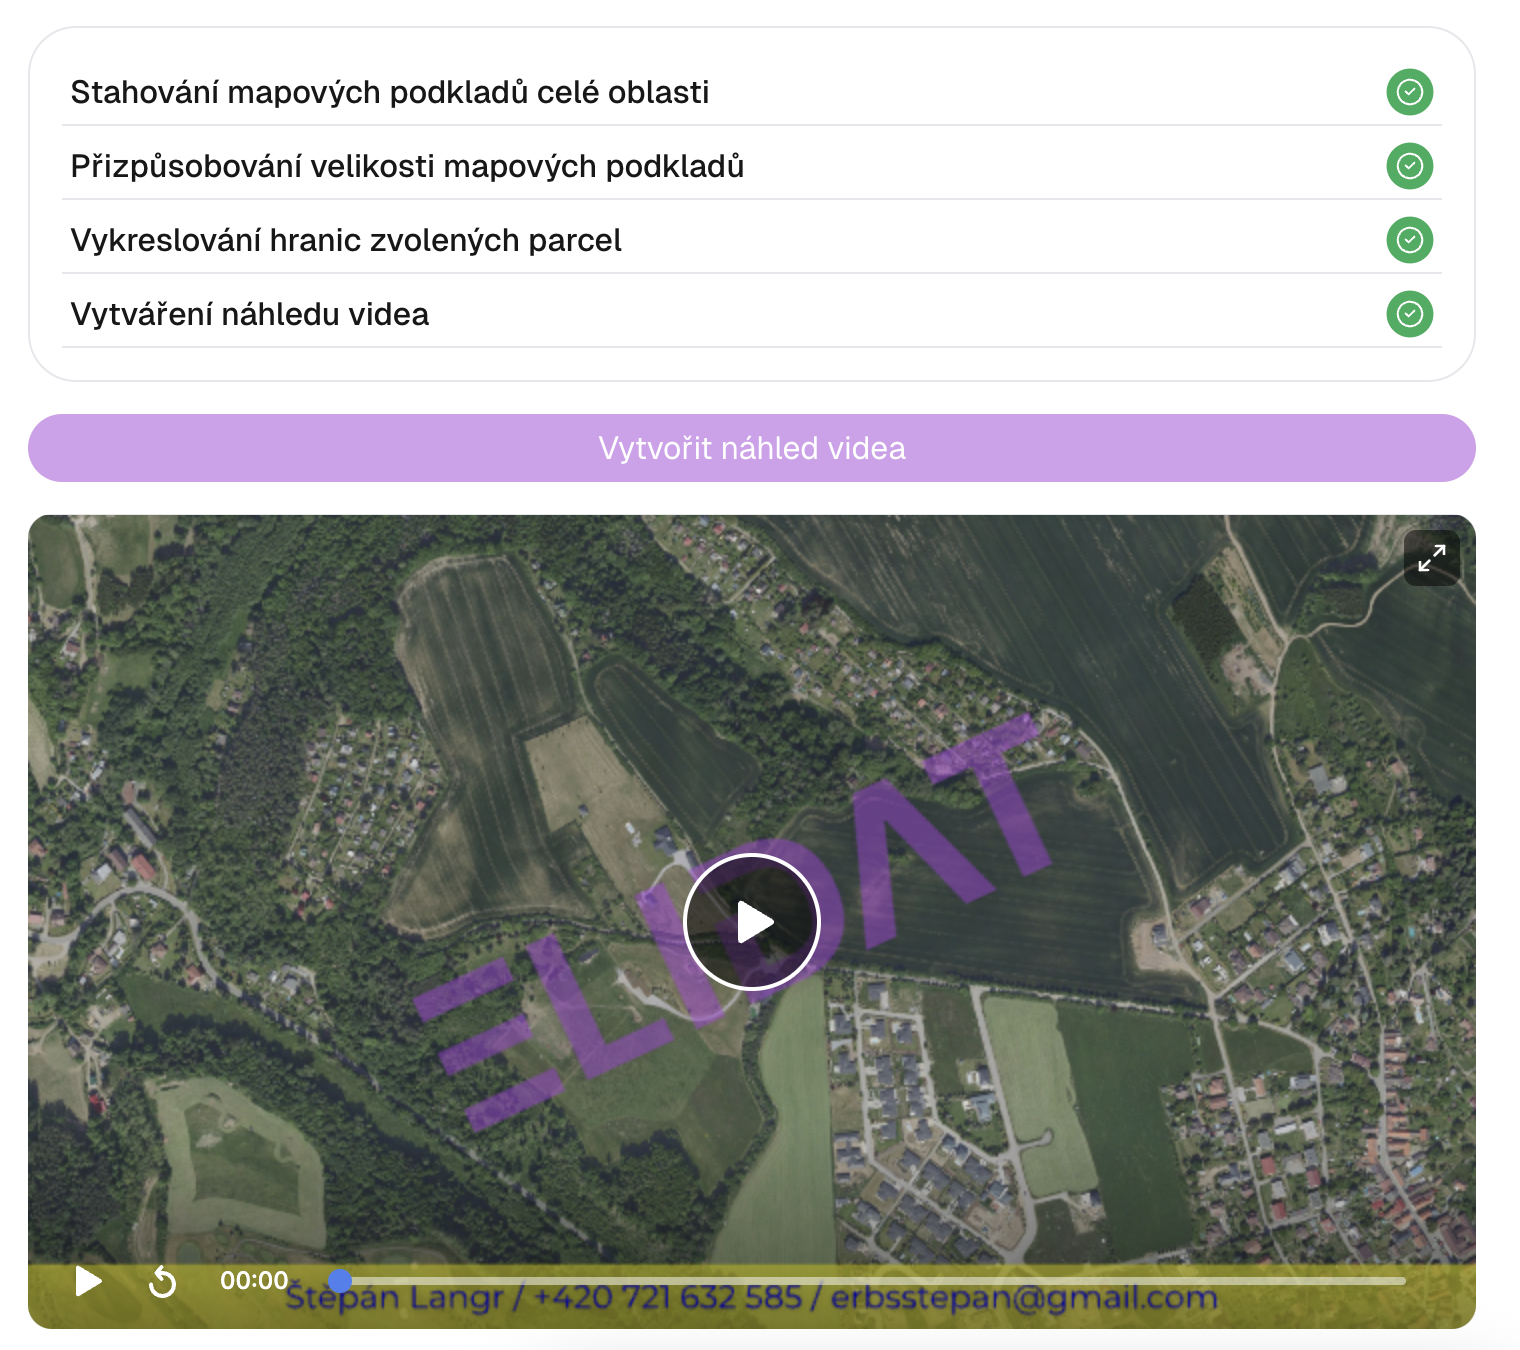Select the Vytváření náhledu videa step label
1520x1350 pixels.
(x=250, y=314)
